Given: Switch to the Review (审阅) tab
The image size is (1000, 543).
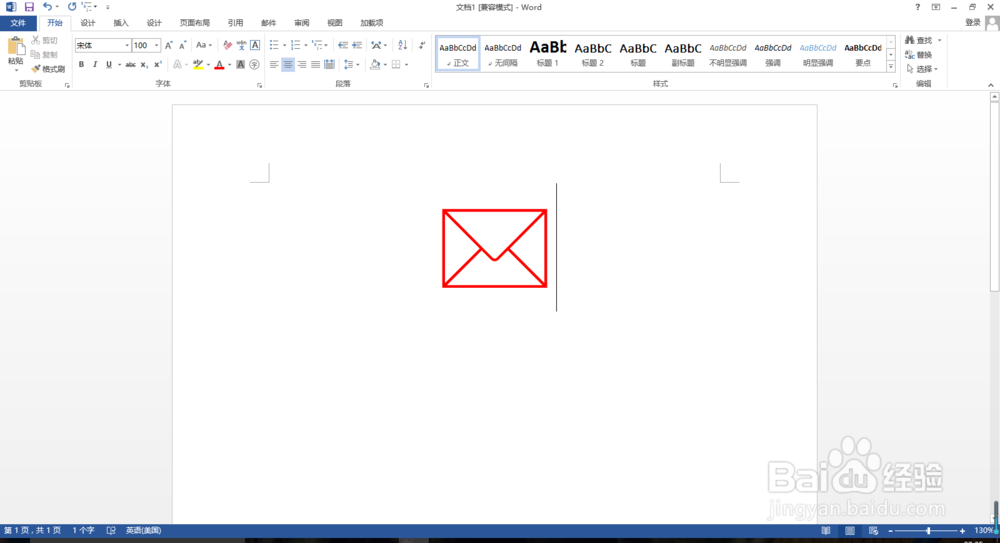Looking at the screenshot, I should point(302,23).
